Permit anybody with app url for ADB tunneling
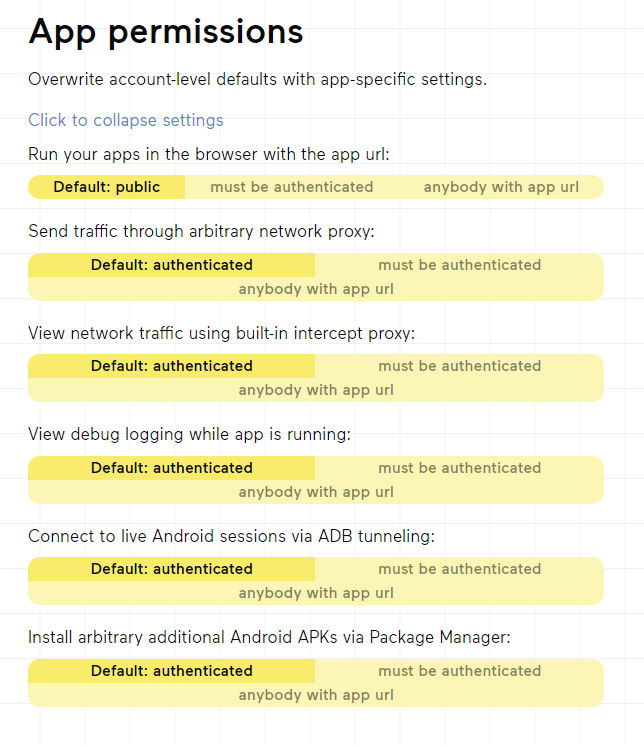 [316, 593]
